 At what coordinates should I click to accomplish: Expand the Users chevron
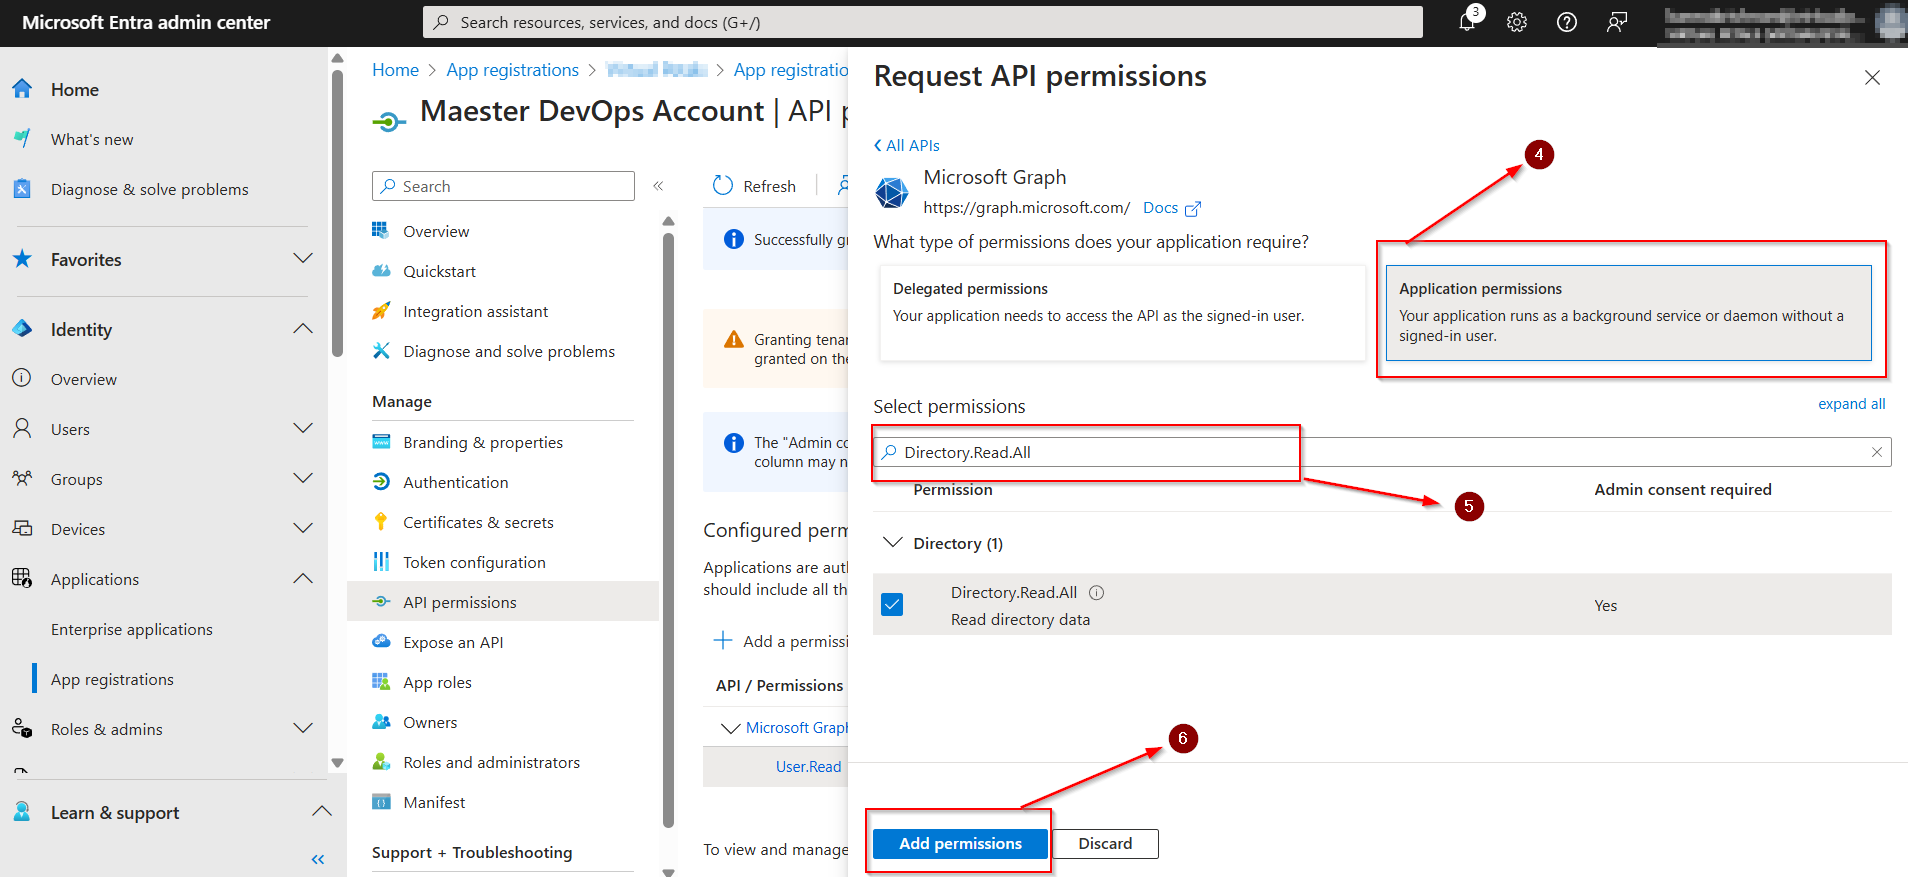click(x=303, y=429)
